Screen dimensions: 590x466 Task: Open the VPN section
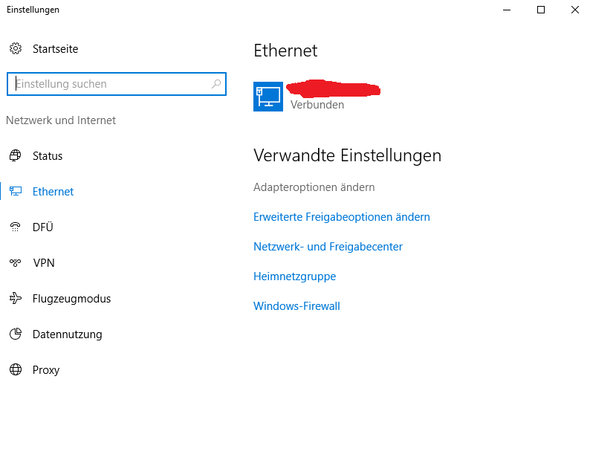44,263
